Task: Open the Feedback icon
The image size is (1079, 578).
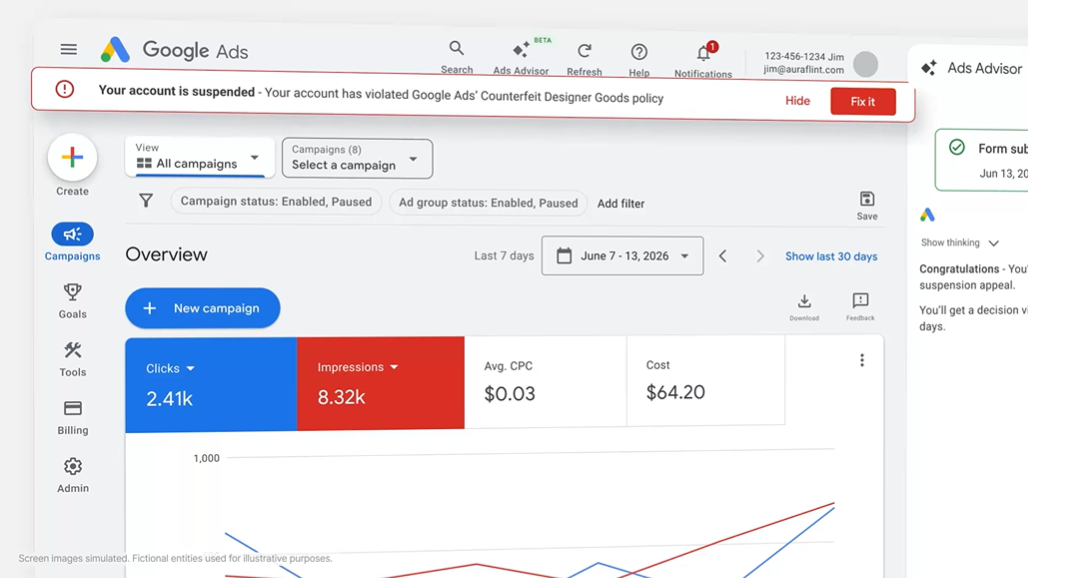Action: (860, 301)
